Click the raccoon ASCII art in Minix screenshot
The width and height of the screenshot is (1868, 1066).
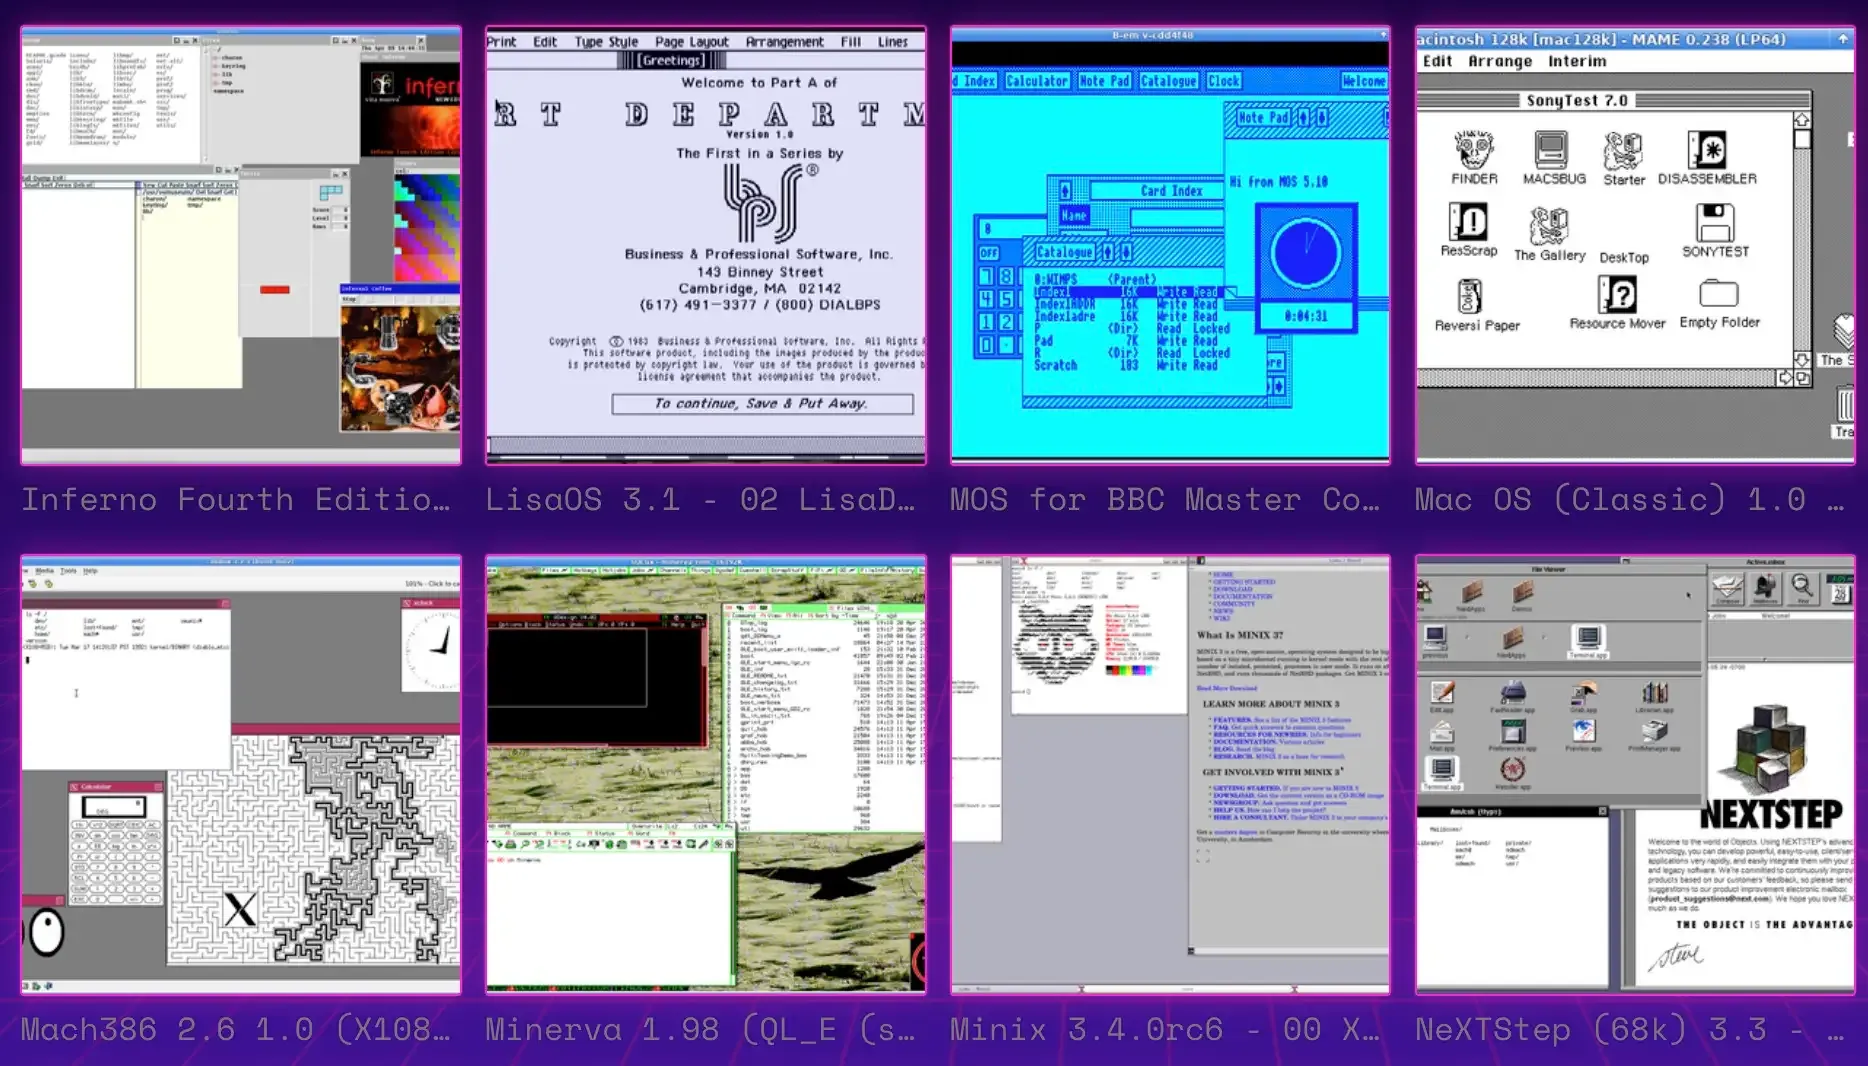[1055, 643]
